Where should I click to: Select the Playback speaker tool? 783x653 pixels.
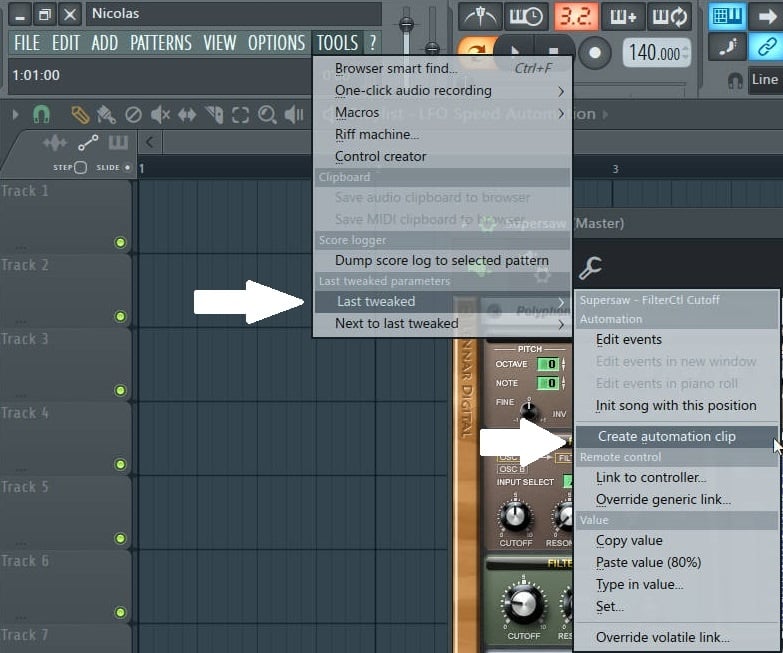[x=294, y=115]
